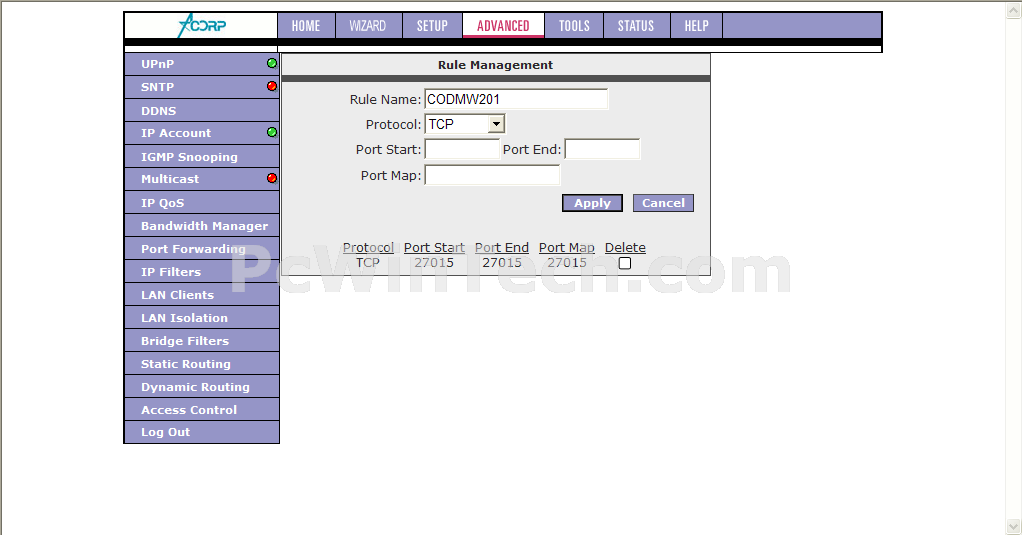Click the red status indicator next to Multicast
The image size is (1022, 535).
tap(272, 178)
